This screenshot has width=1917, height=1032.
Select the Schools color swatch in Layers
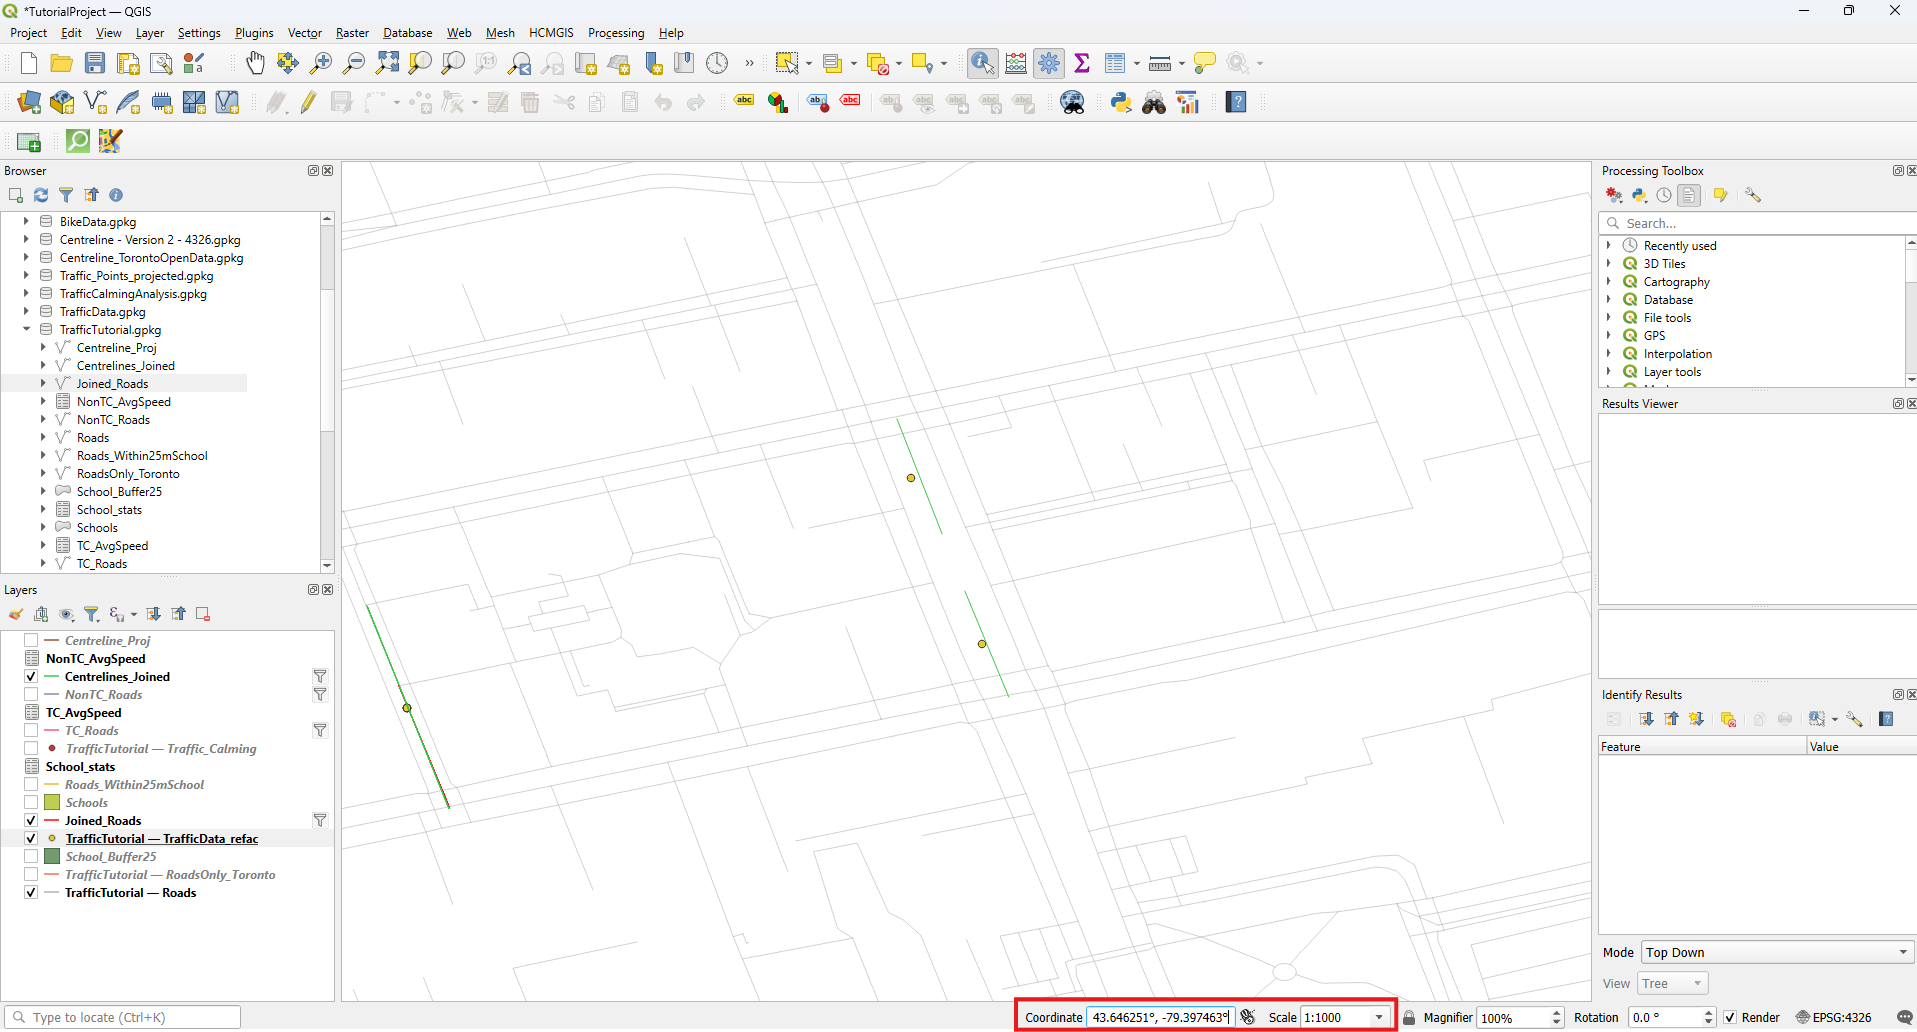[x=52, y=803]
